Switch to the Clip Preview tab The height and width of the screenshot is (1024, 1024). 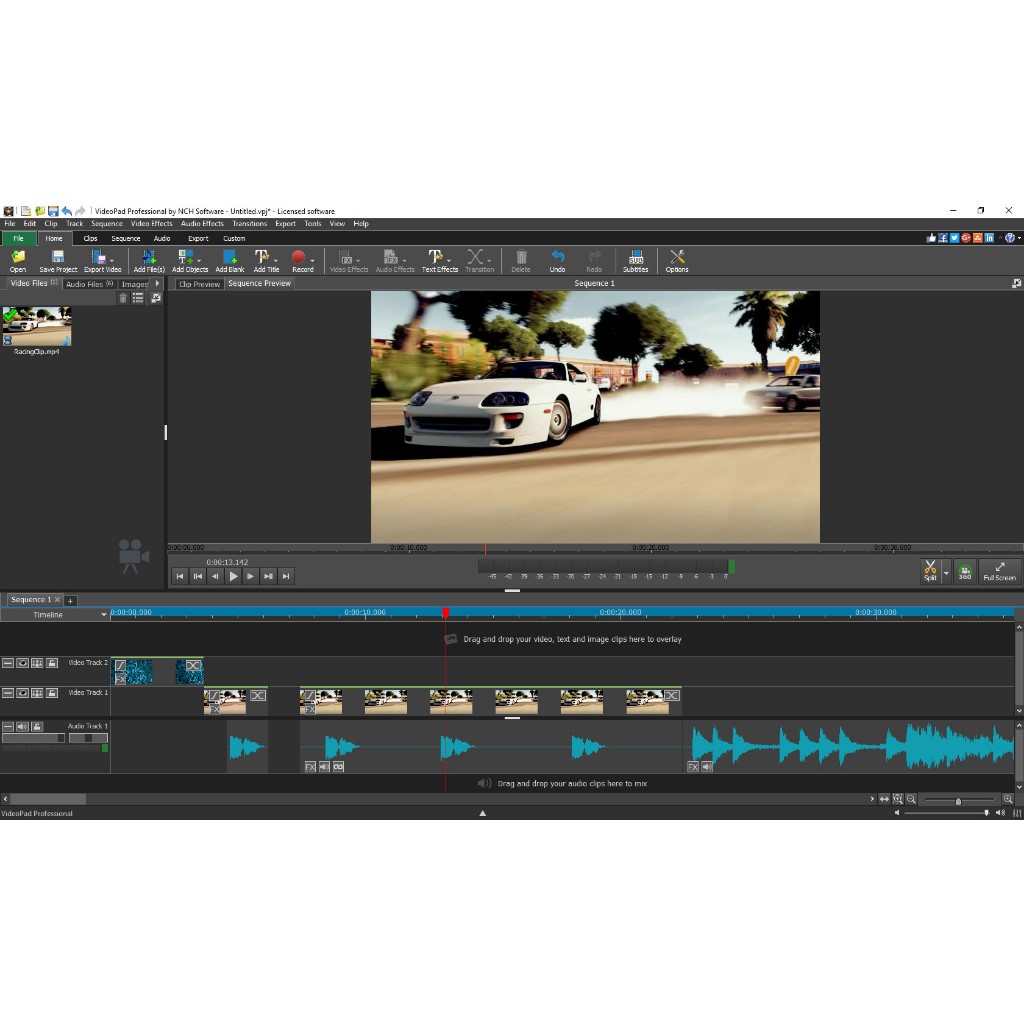(x=199, y=284)
